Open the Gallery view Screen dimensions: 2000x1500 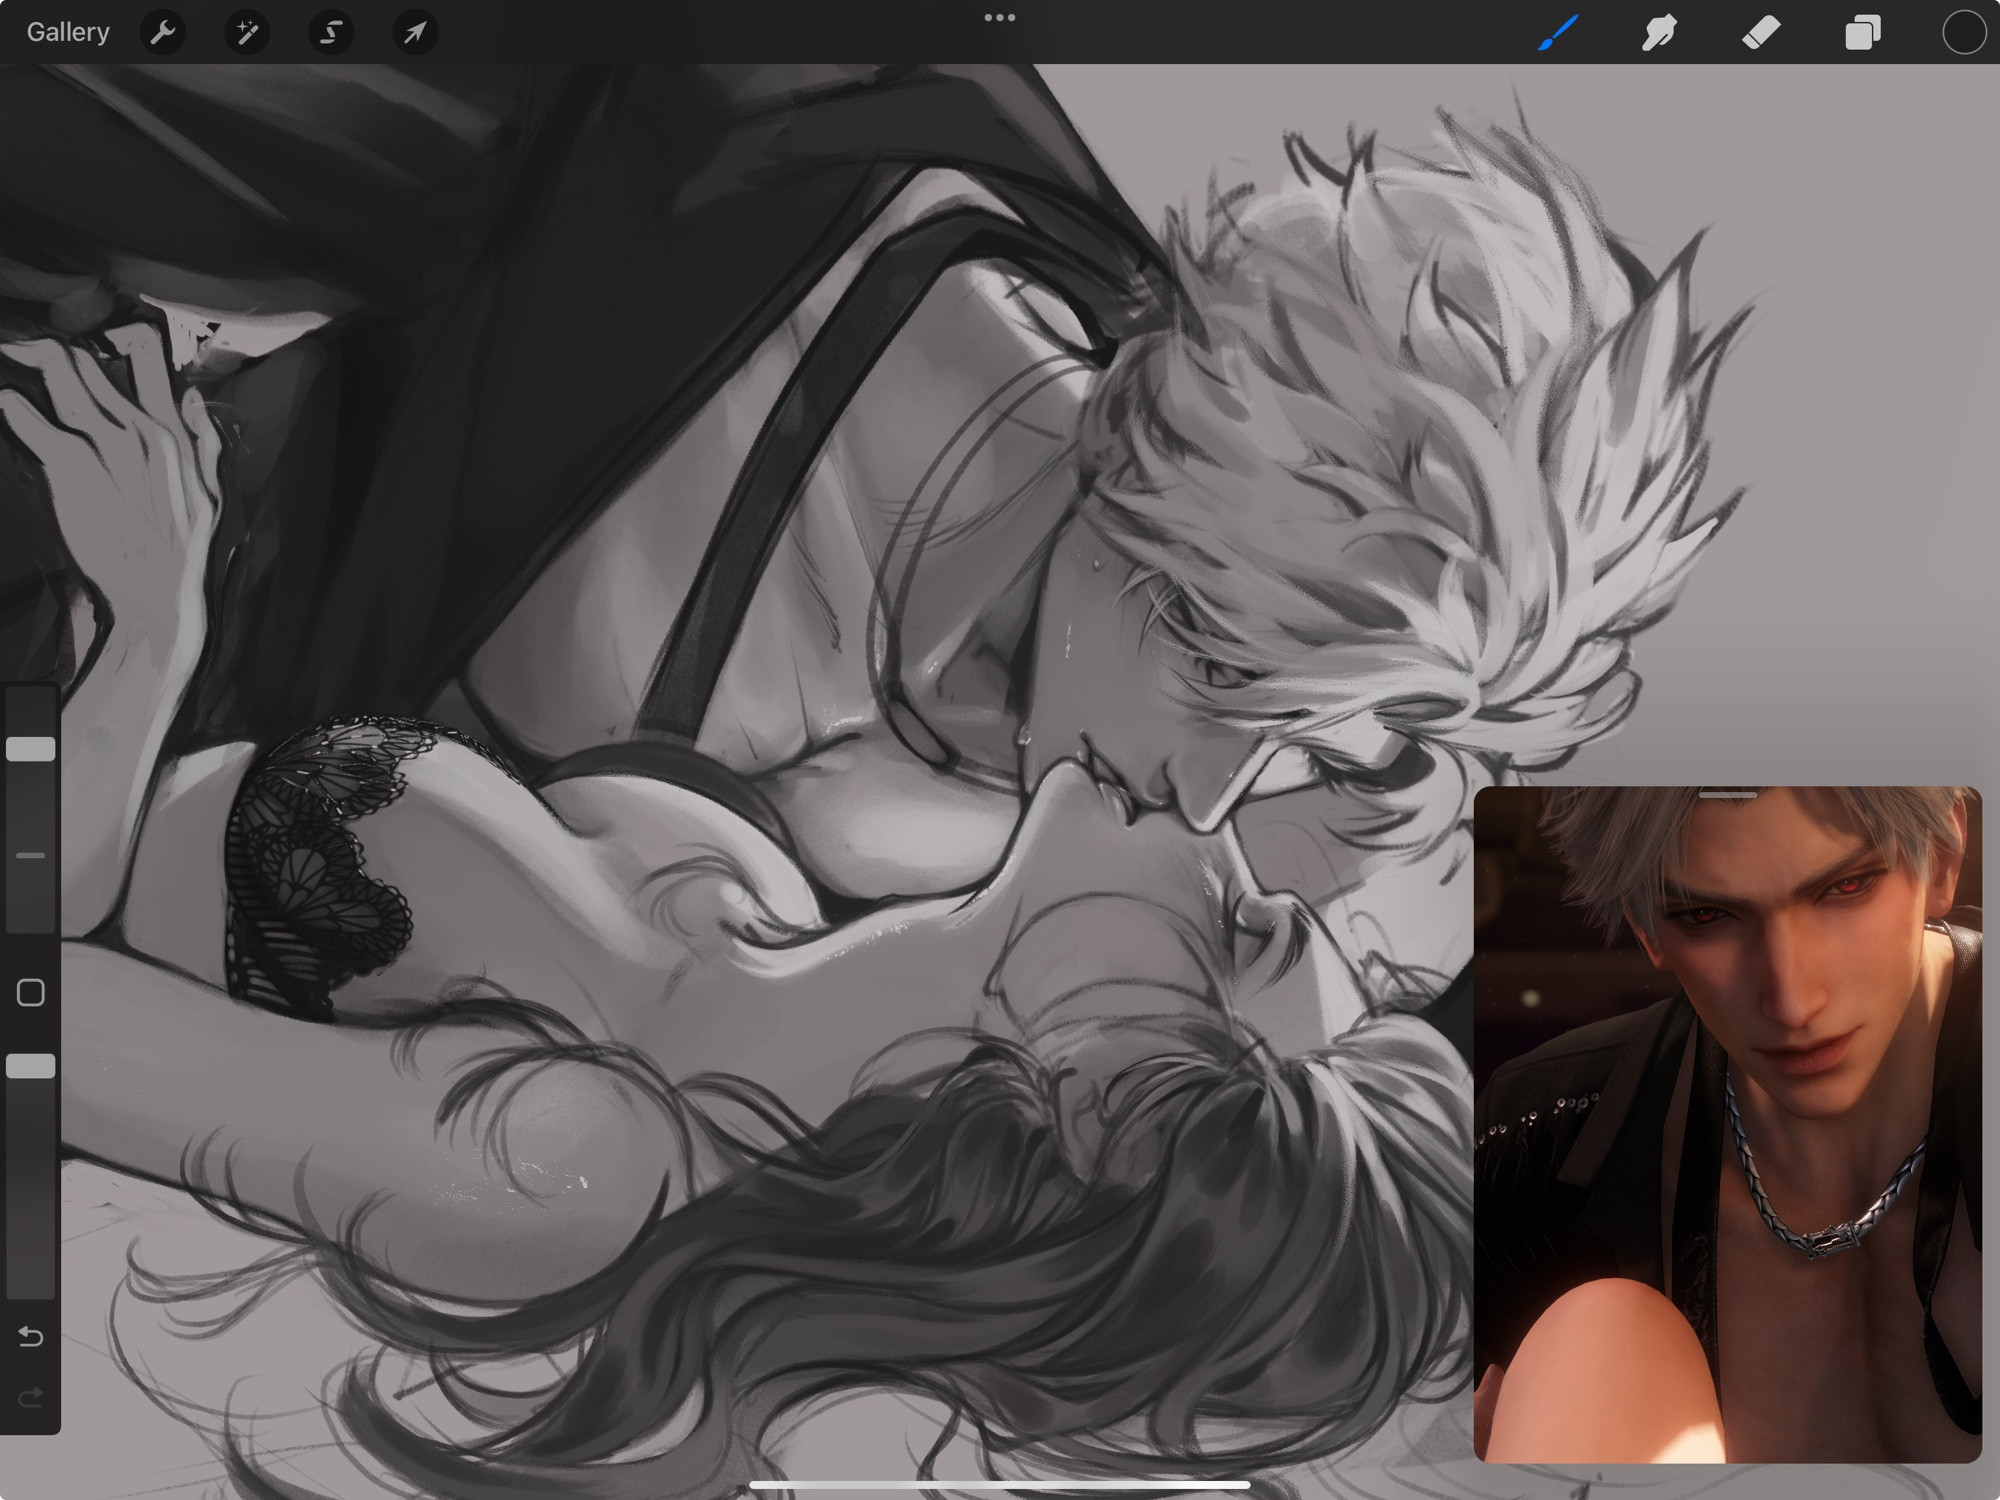[68, 32]
